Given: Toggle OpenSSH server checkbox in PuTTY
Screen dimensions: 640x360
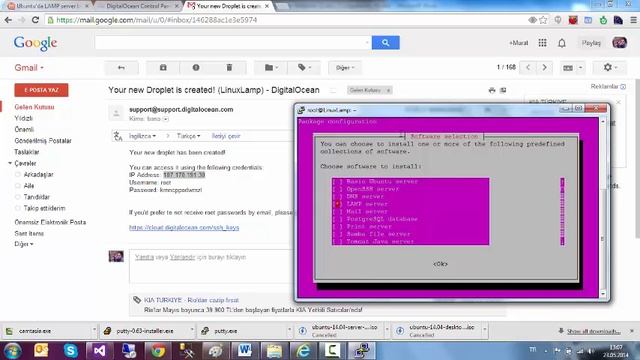Looking at the screenshot, I should tap(338, 189).
